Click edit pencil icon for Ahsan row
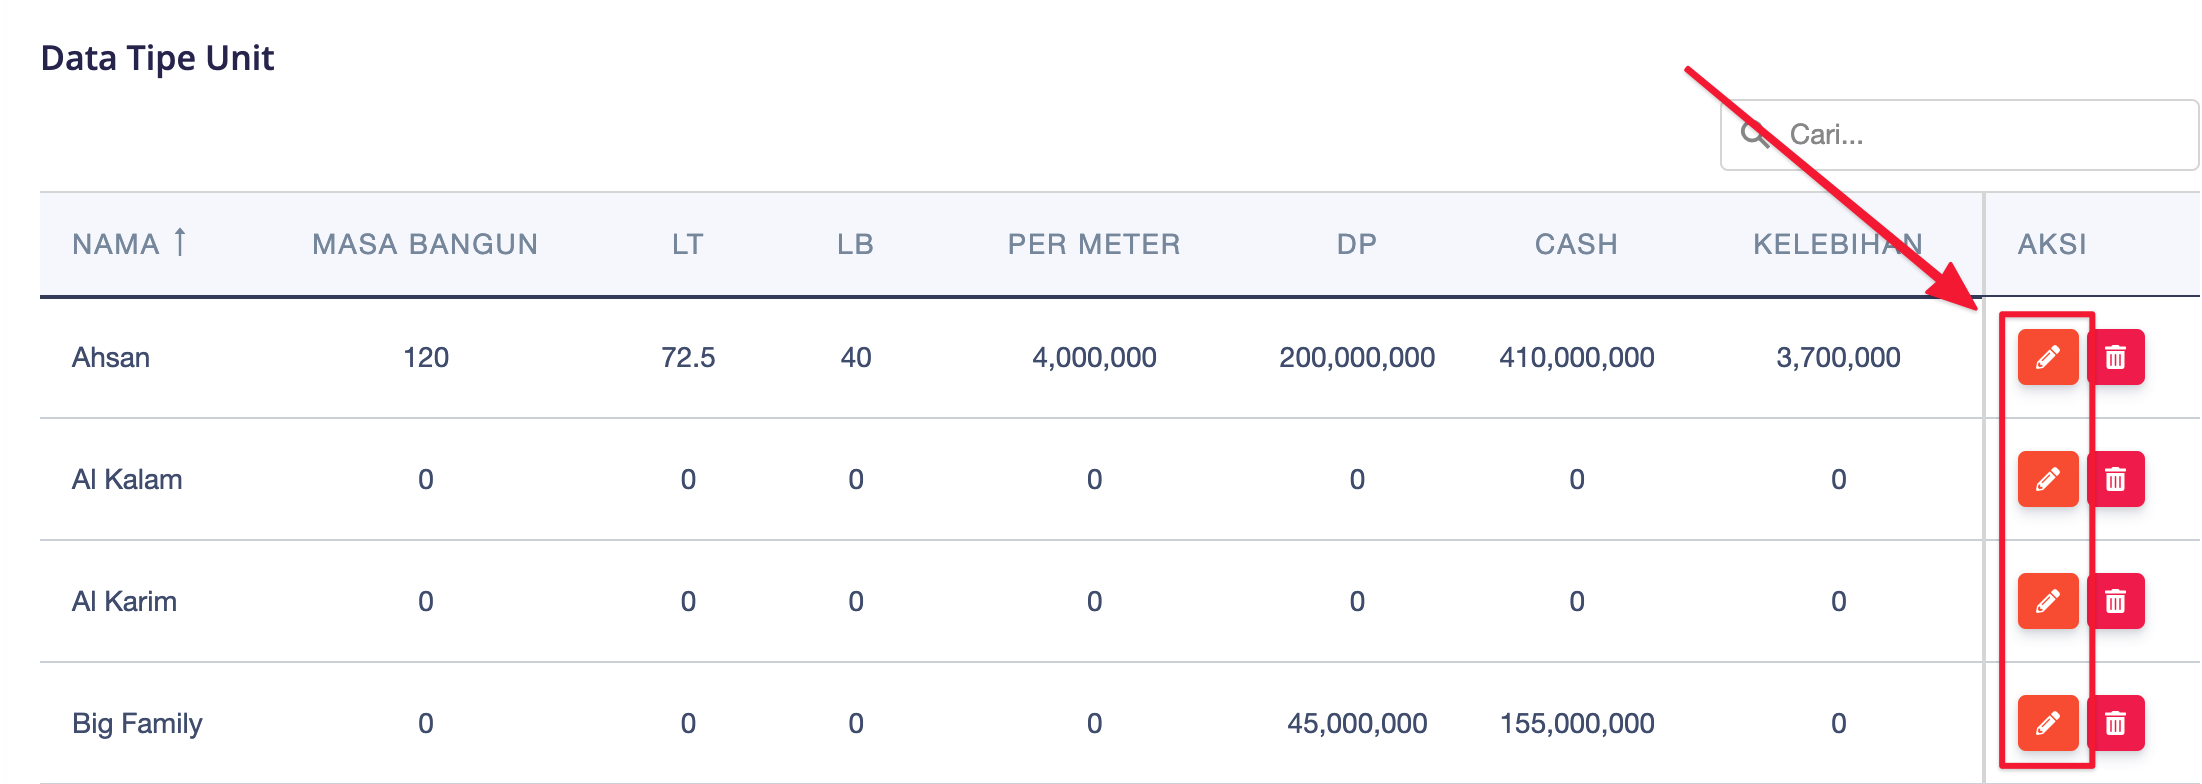Viewport: 2202px width, 784px height. (x=2047, y=357)
